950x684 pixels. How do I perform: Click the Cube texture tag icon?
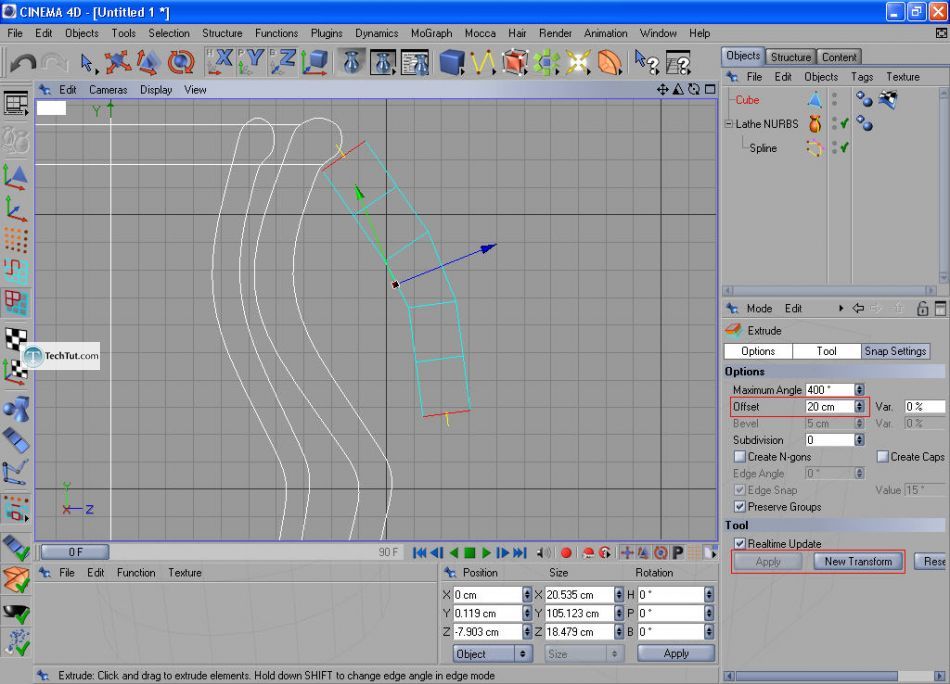[x=888, y=99]
